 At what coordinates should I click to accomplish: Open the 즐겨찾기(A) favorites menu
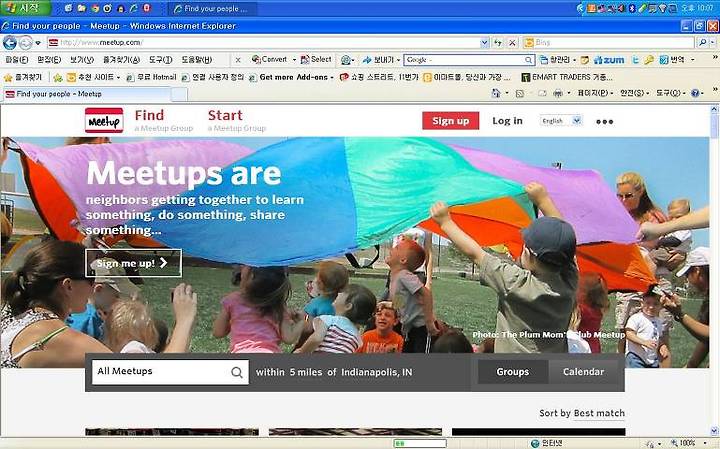click(121, 60)
